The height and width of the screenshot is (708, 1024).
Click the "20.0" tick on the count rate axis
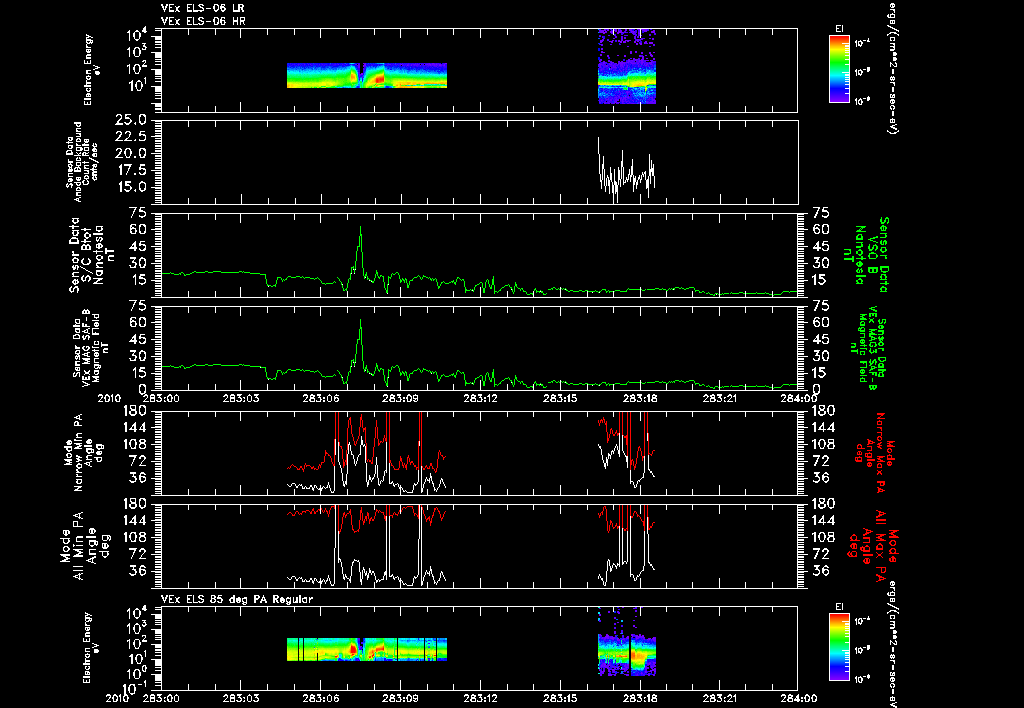pyautogui.click(x=130, y=153)
